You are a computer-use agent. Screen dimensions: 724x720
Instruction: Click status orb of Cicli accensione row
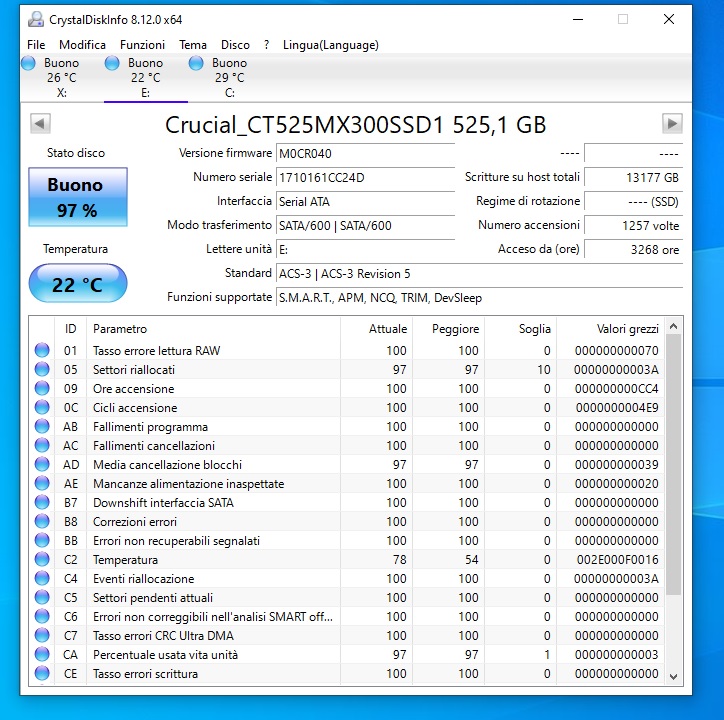pyautogui.click(x=42, y=407)
